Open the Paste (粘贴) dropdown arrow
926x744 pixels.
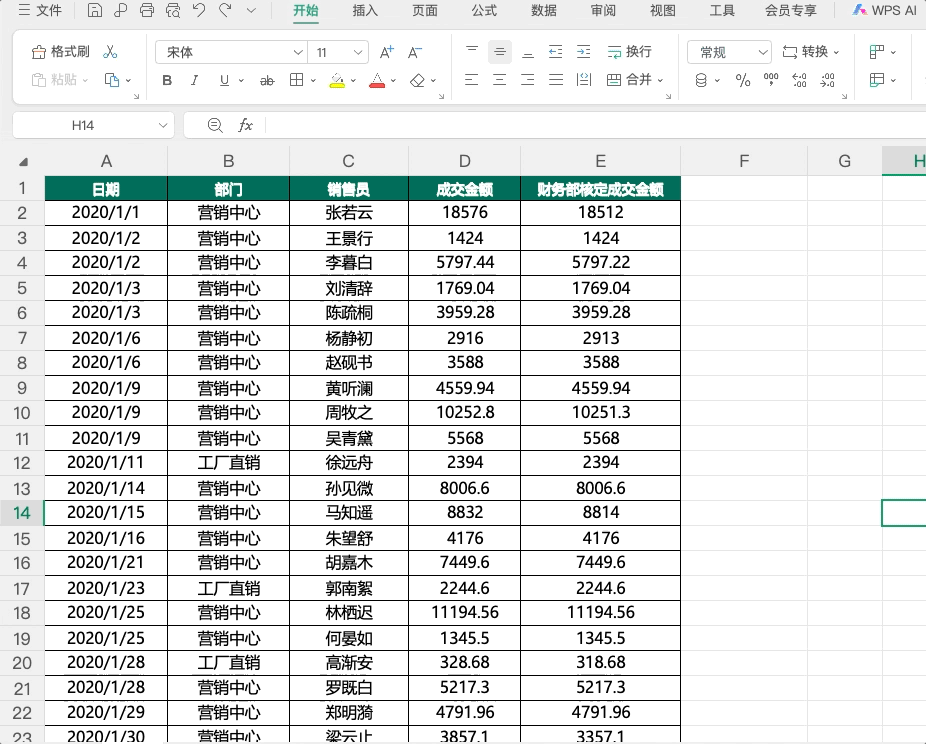[85, 80]
